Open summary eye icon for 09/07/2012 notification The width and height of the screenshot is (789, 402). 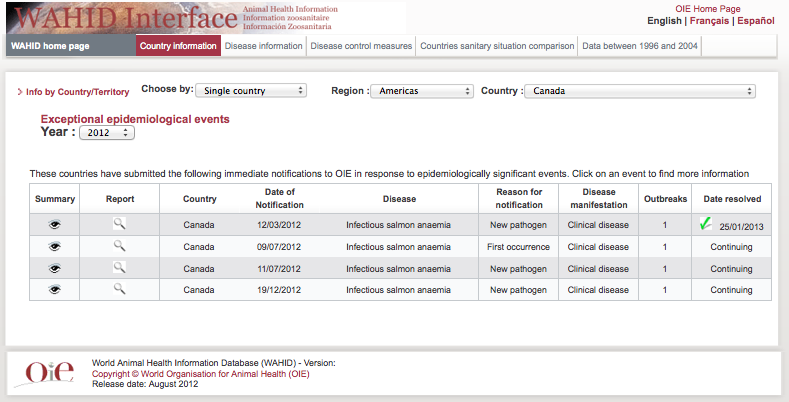[x=55, y=246]
